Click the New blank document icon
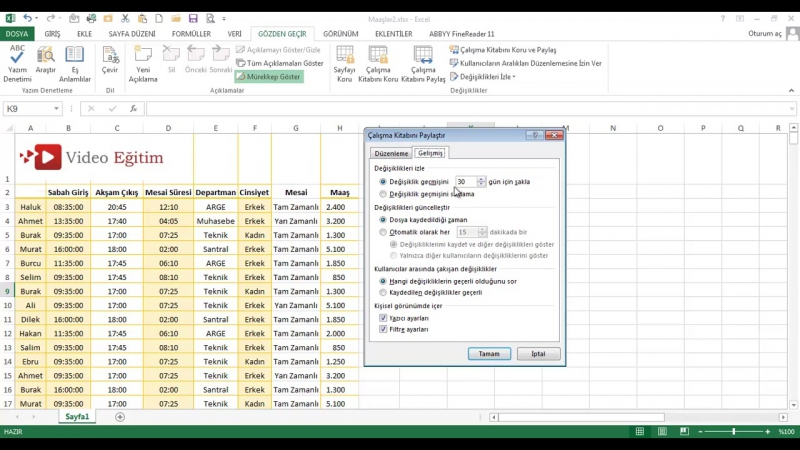This screenshot has height=450, width=800. pyautogui.click(x=159, y=19)
